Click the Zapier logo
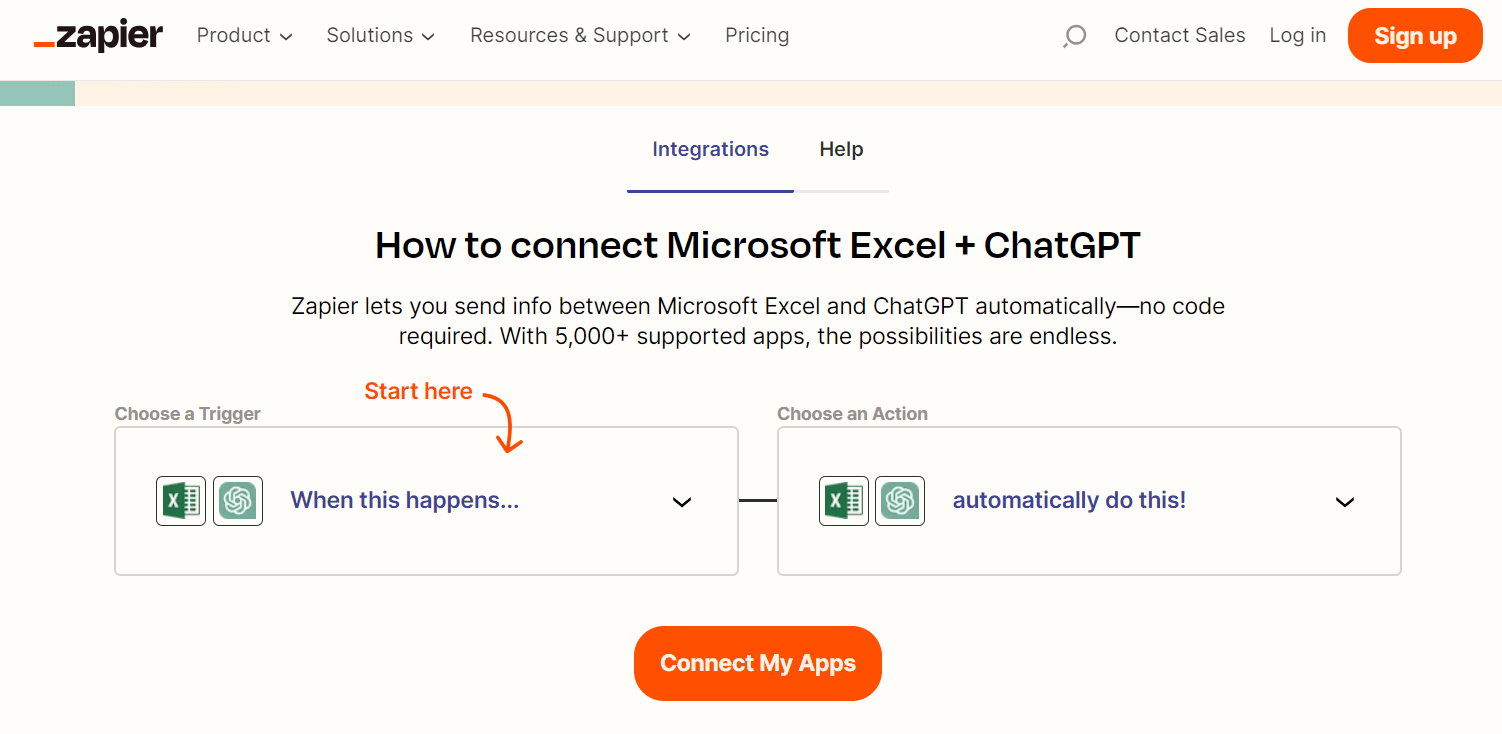Screen dimensions: 1502x734 97,34
